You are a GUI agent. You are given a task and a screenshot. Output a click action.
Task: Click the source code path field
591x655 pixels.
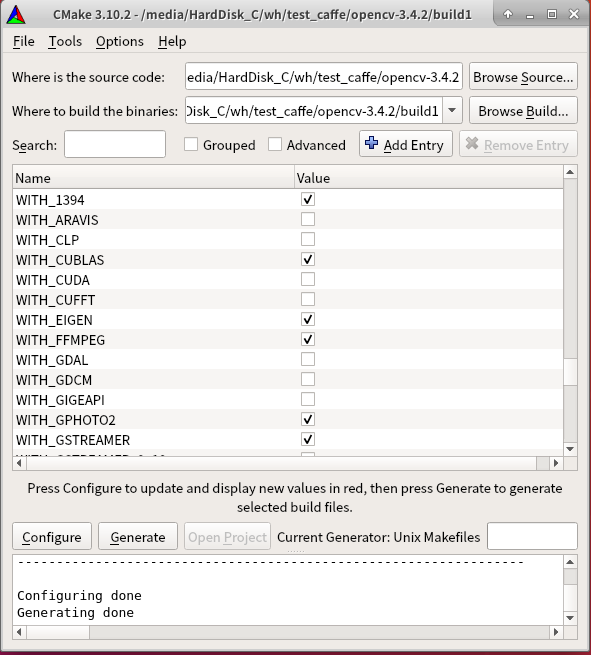point(324,76)
